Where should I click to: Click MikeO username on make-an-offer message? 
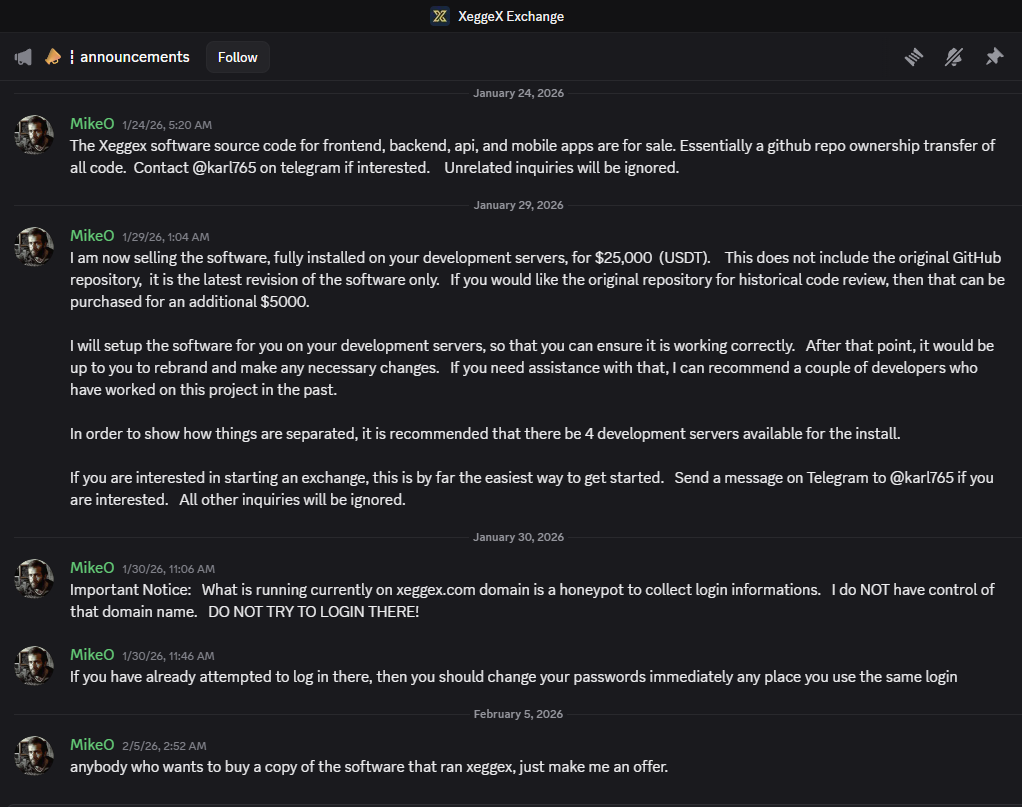92,745
